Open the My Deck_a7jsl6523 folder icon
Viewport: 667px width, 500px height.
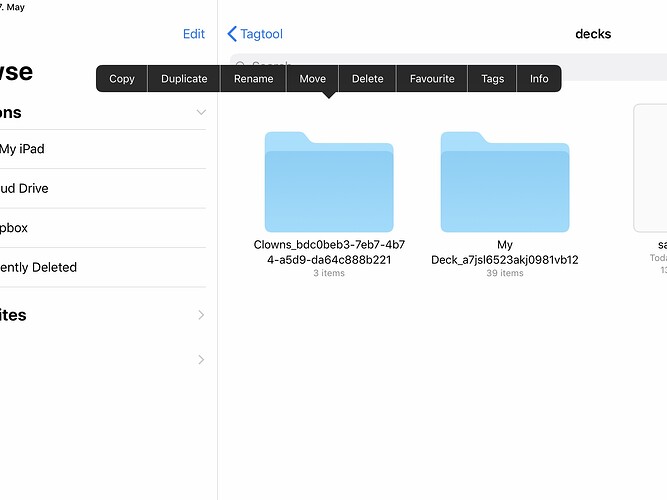tap(504, 182)
